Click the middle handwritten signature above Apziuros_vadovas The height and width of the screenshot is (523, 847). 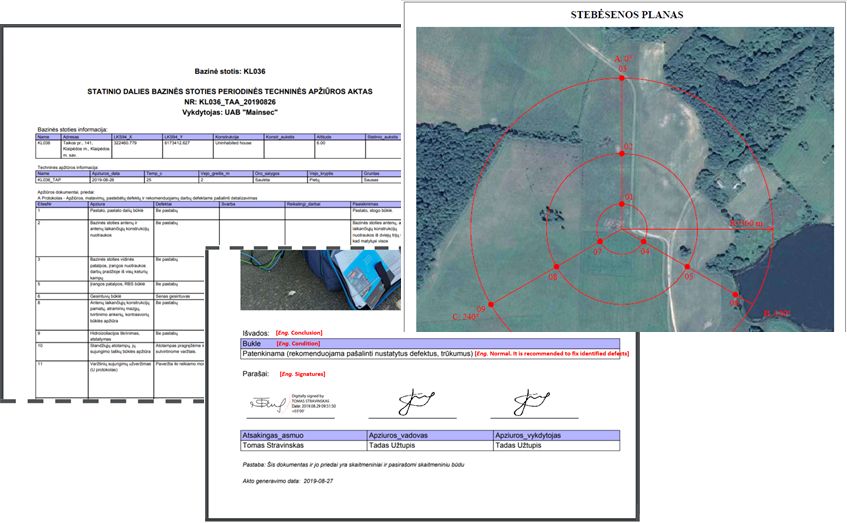tap(416, 403)
